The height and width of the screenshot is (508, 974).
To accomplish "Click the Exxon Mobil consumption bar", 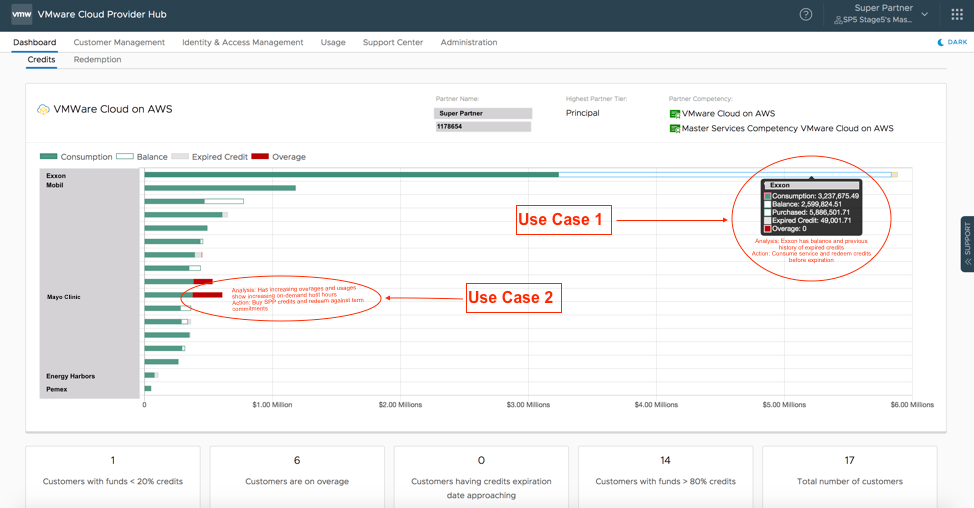I will tap(350, 174).
